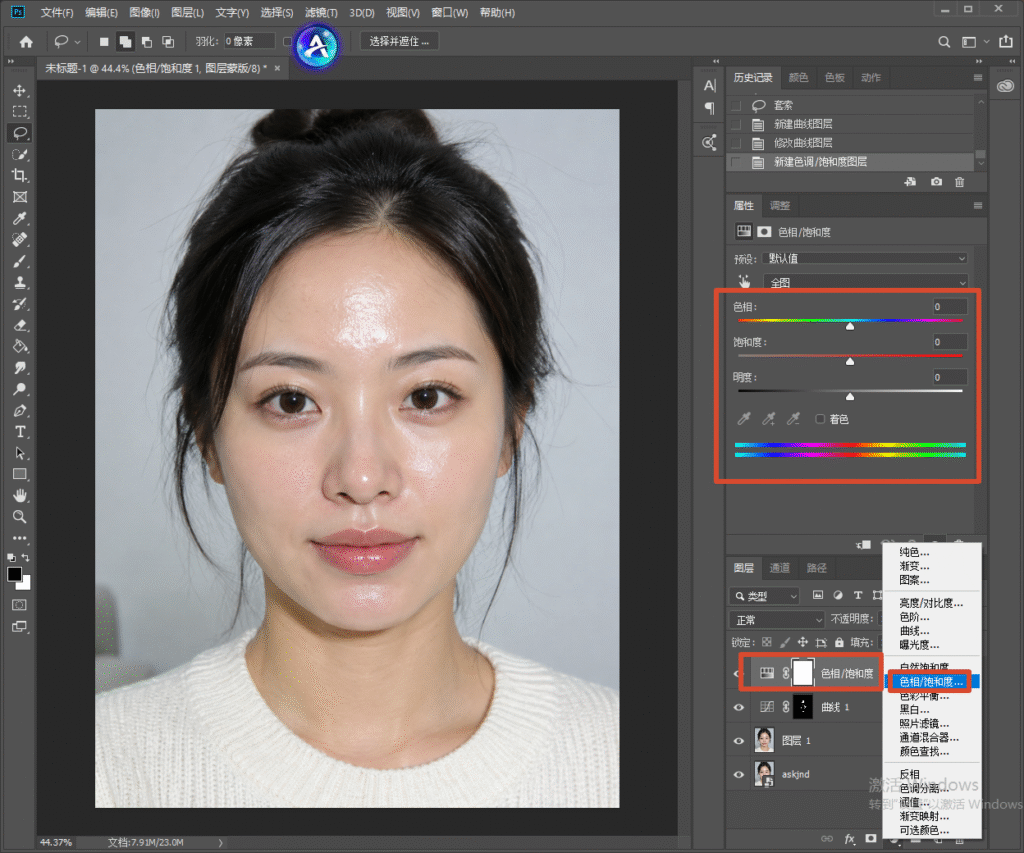
Task: Click the targeted adjustment hand tool
Action: pos(744,282)
